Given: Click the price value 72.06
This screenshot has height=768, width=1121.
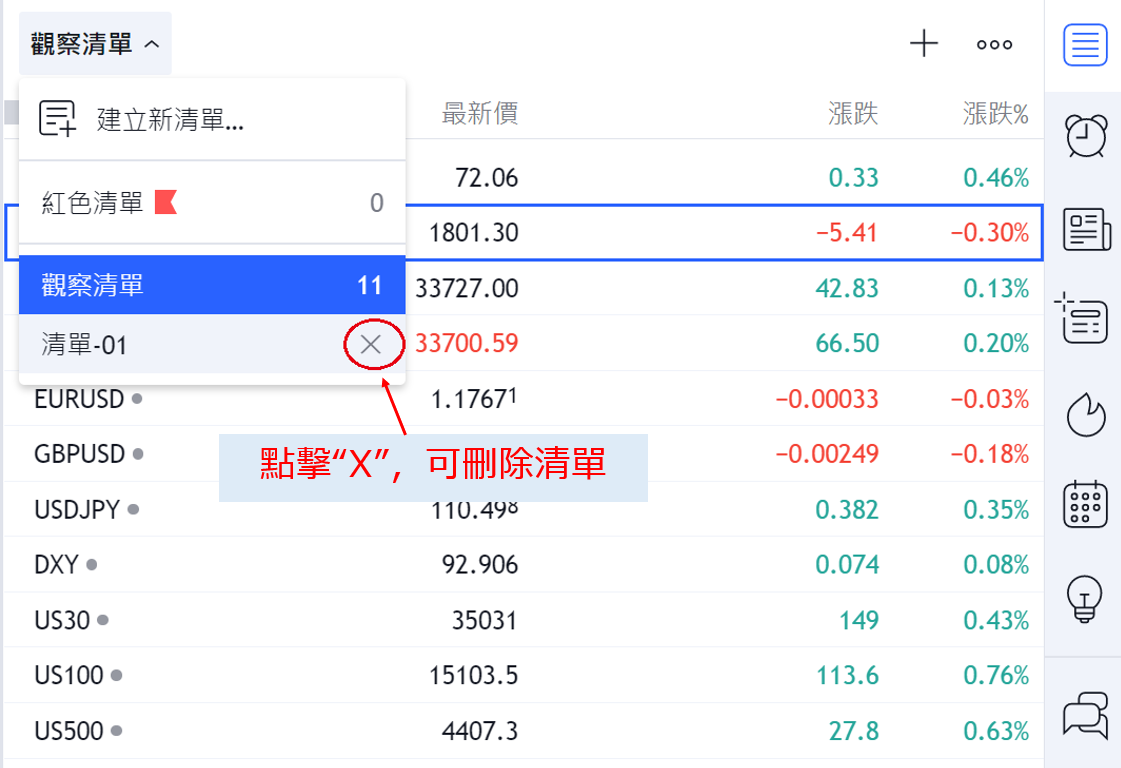Looking at the screenshot, I should click(x=486, y=177).
